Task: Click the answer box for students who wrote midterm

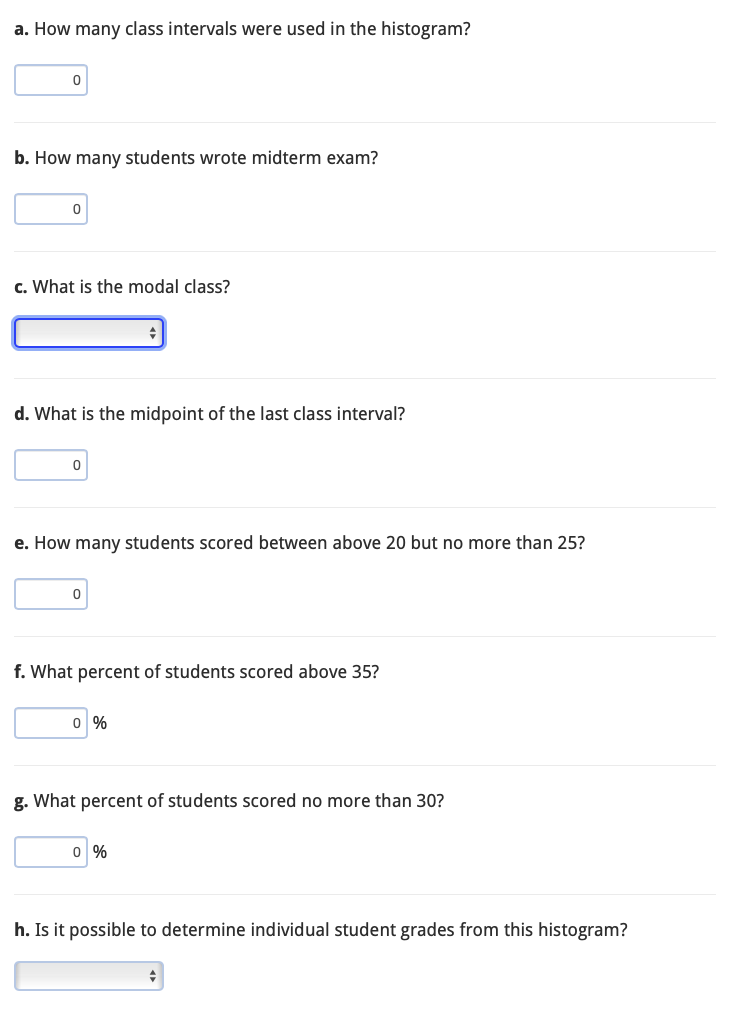Action: (51, 208)
